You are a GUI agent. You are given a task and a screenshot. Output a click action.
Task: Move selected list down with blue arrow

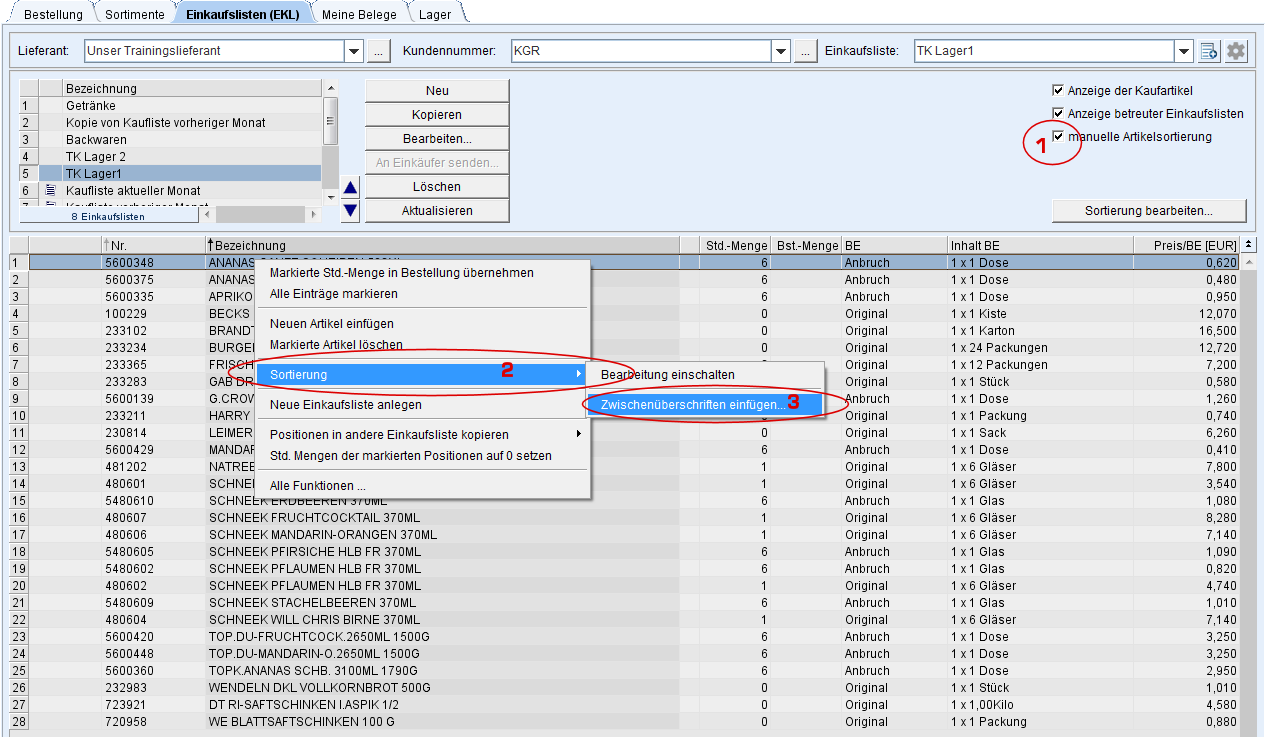pyautogui.click(x=350, y=210)
